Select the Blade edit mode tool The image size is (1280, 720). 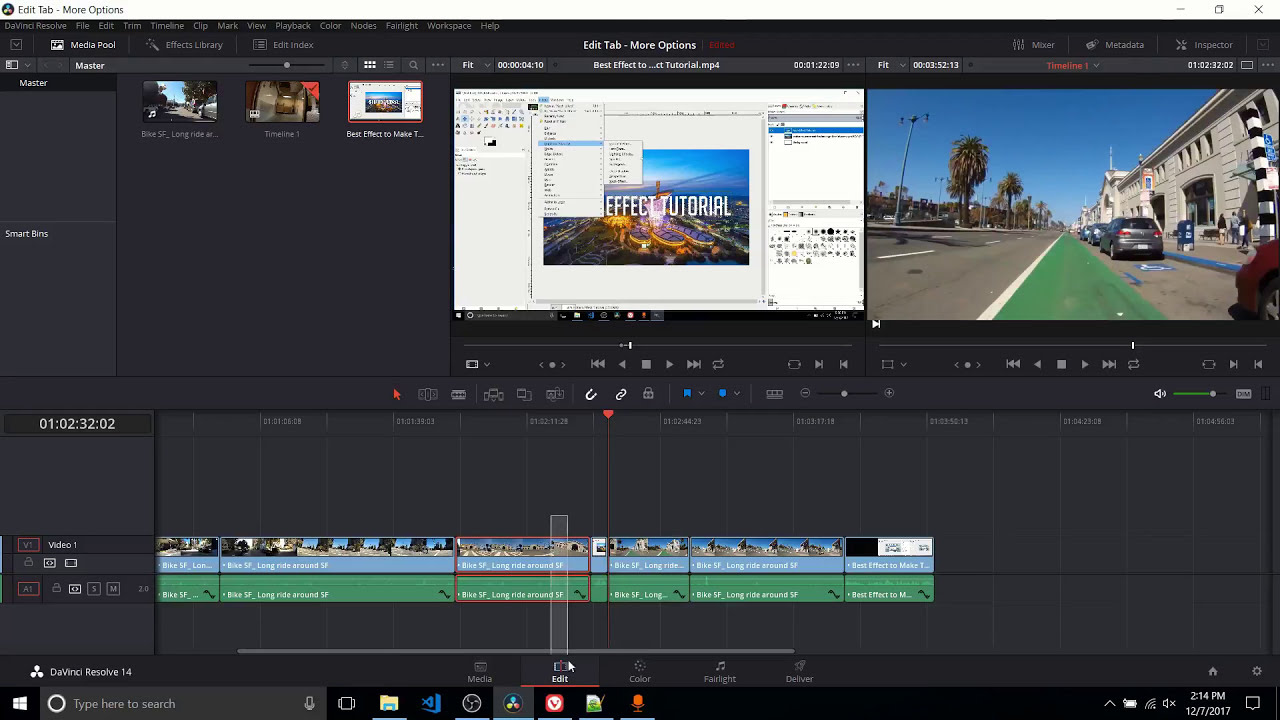click(458, 394)
